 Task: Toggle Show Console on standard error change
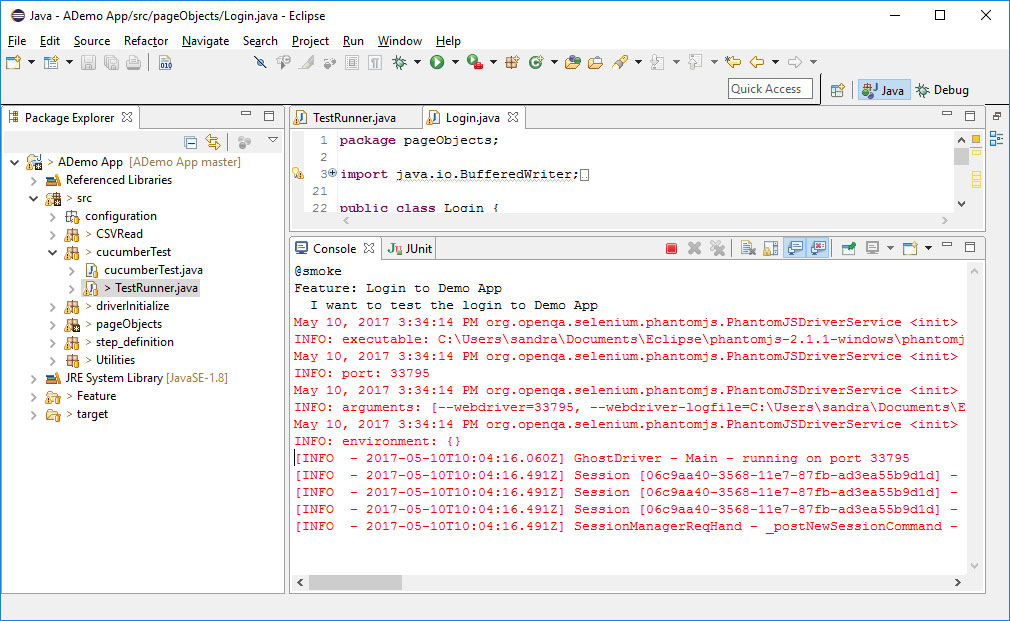click(x=818, y=249)
